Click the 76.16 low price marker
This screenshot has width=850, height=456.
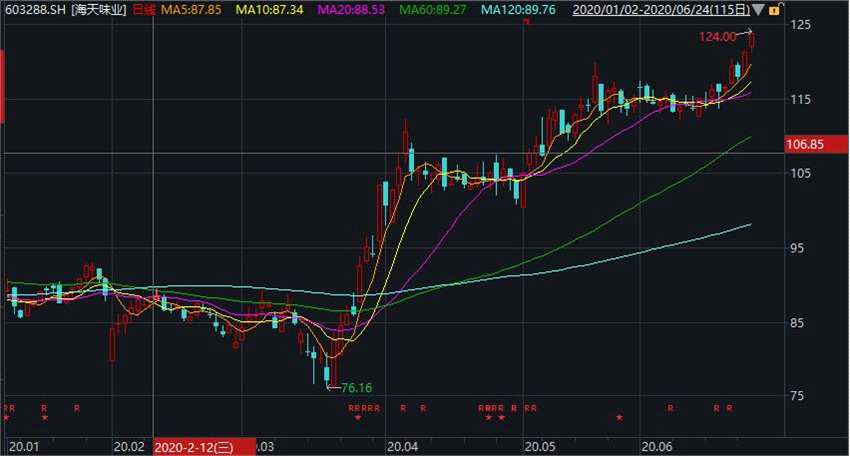click(357, 388)
